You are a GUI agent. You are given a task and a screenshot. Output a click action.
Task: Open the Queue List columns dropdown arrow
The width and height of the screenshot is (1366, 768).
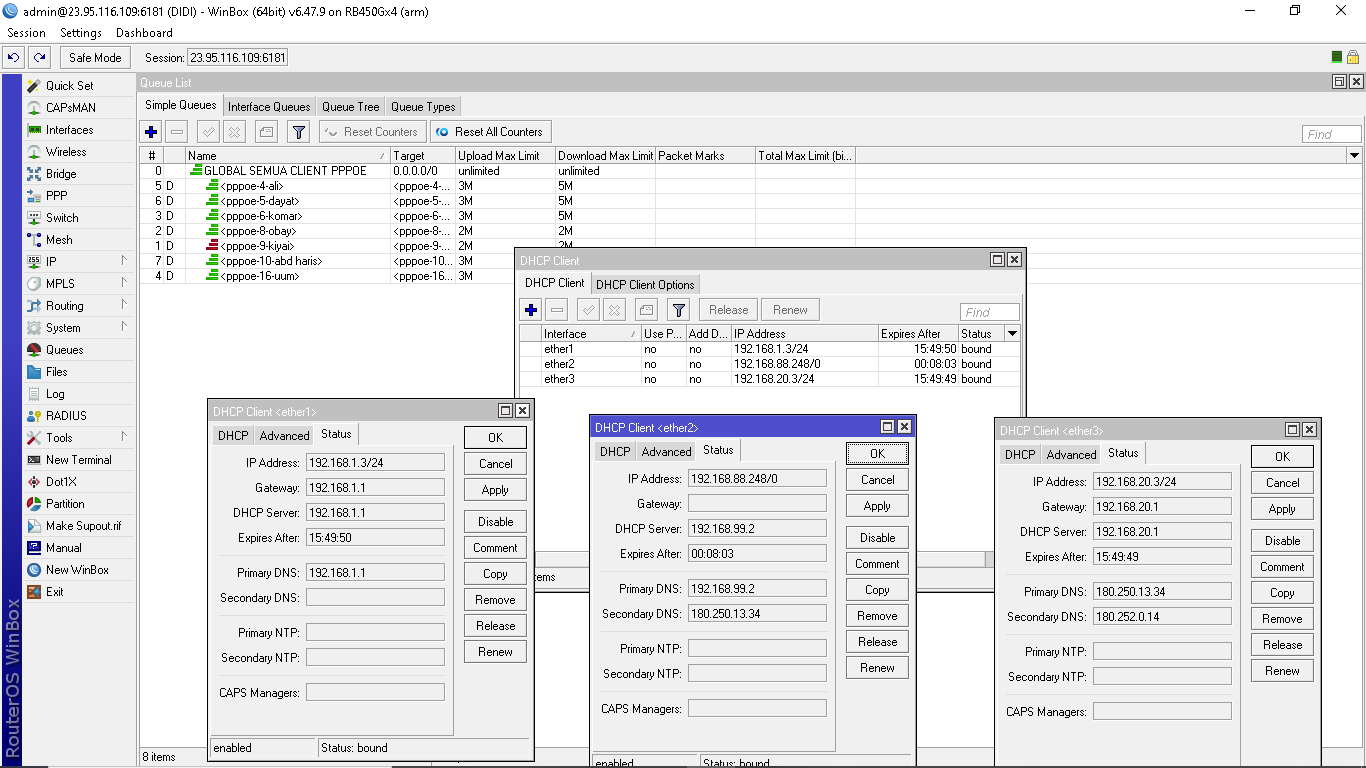pos(1355,156)
